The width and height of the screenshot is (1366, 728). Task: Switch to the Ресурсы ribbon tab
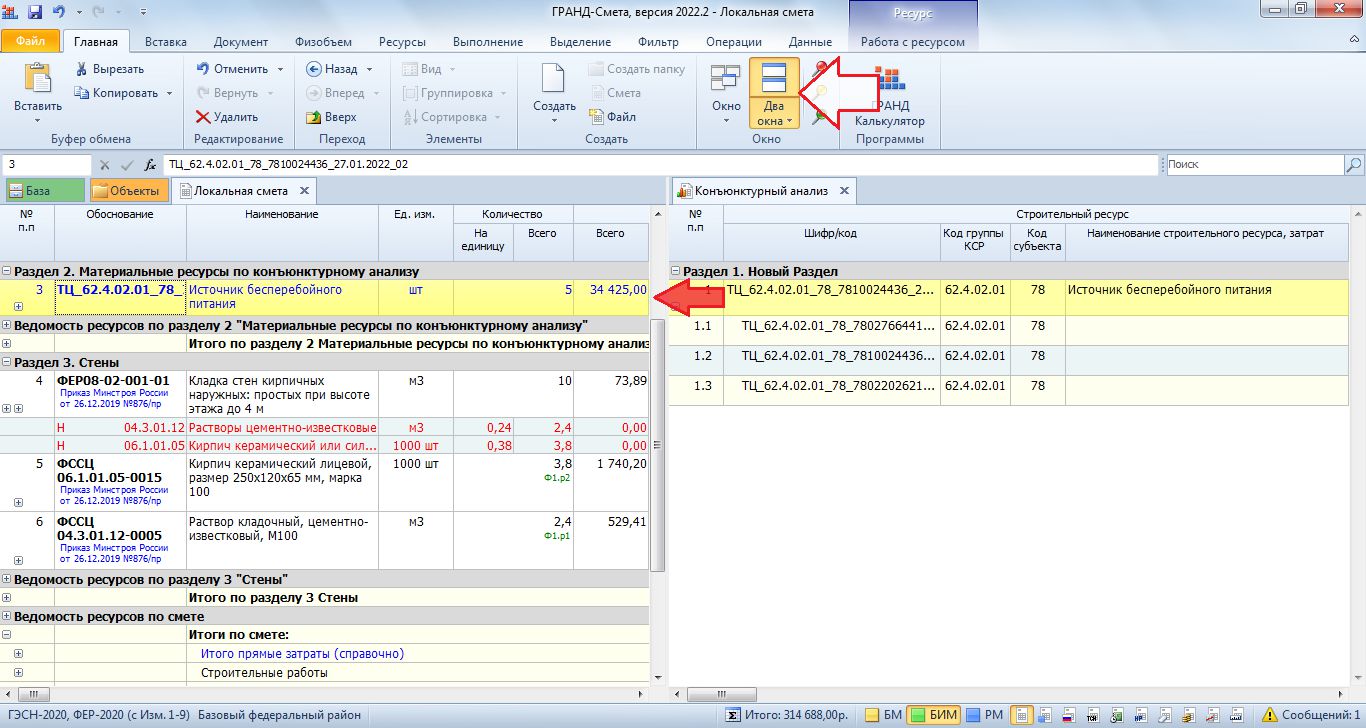click(402, 42)
